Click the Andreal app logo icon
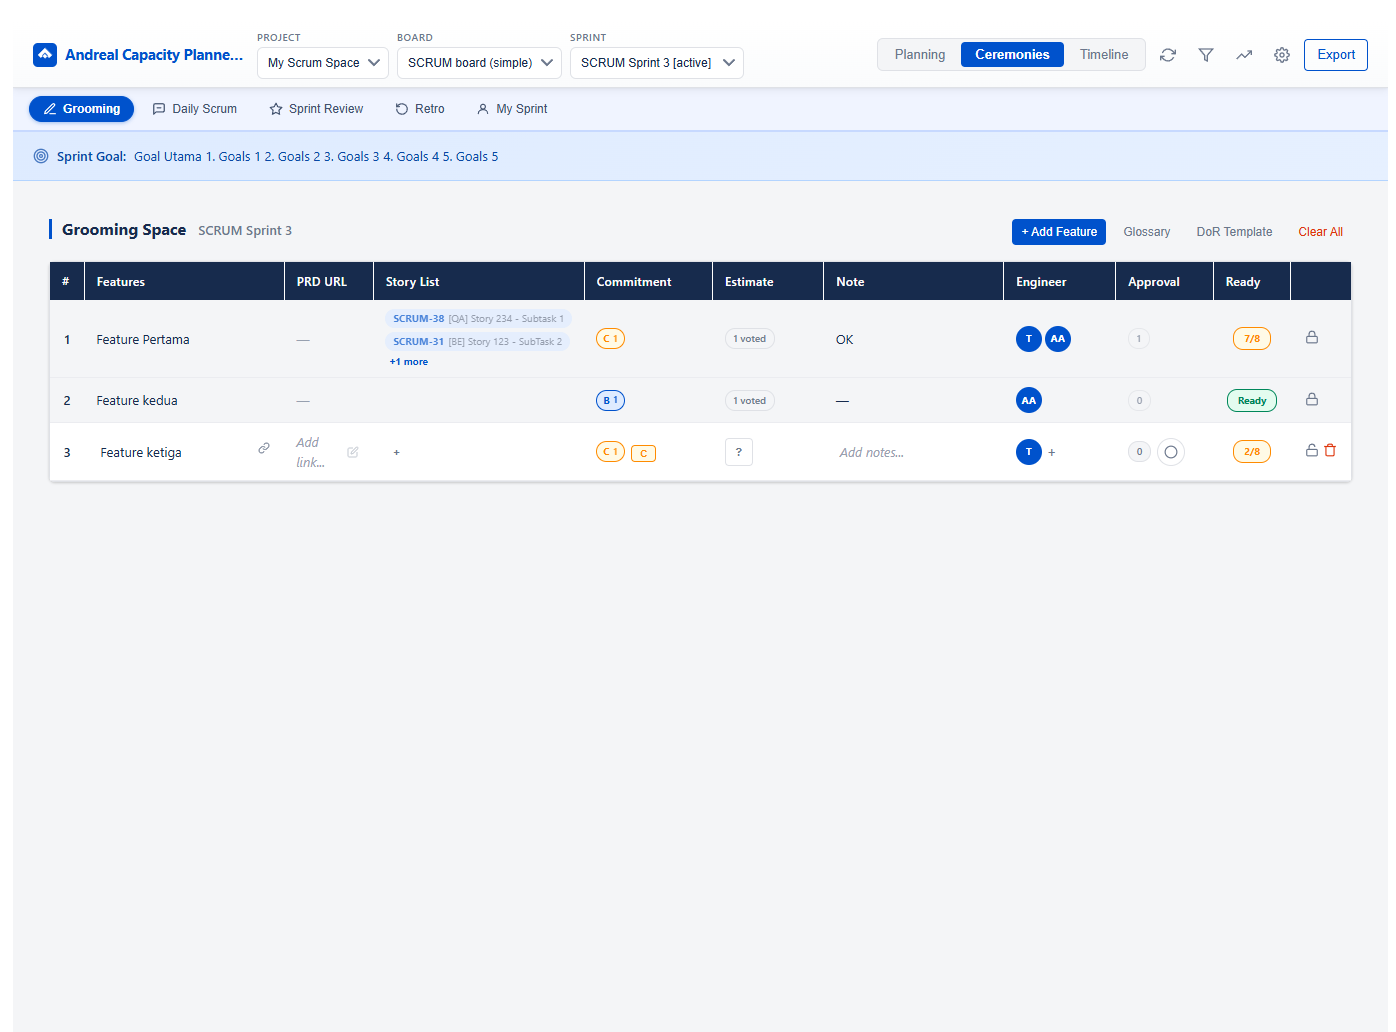The height and width of the screenshot is (1032, 1396). (44, 55)
